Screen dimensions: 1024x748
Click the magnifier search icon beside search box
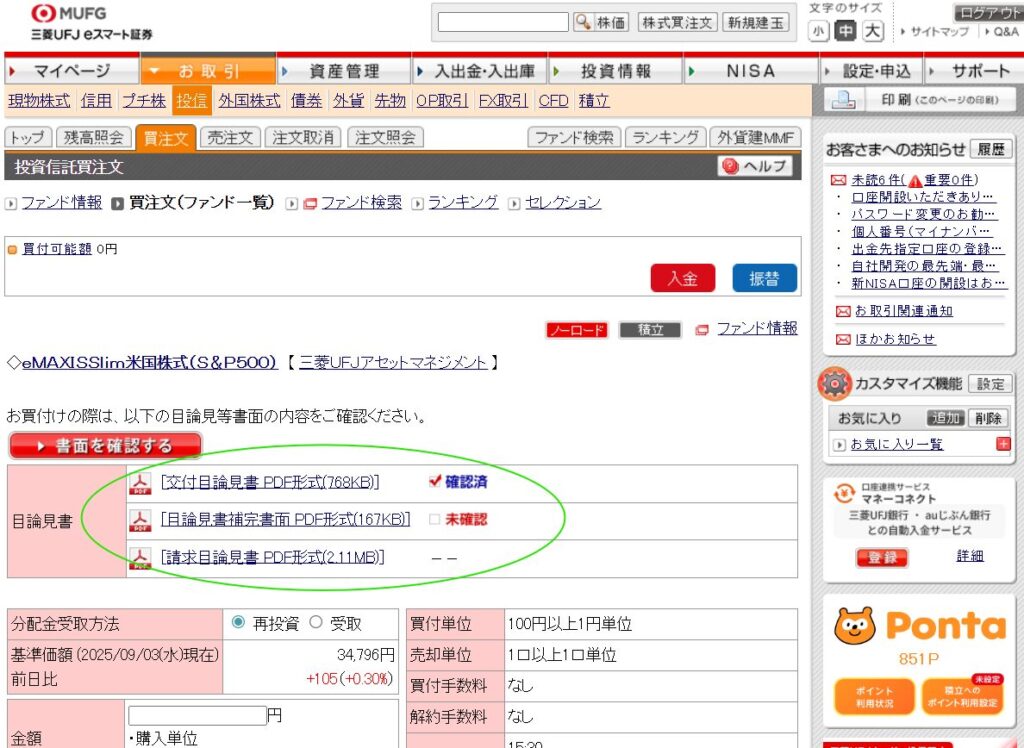pyautogui.click(x=582, y=22)
